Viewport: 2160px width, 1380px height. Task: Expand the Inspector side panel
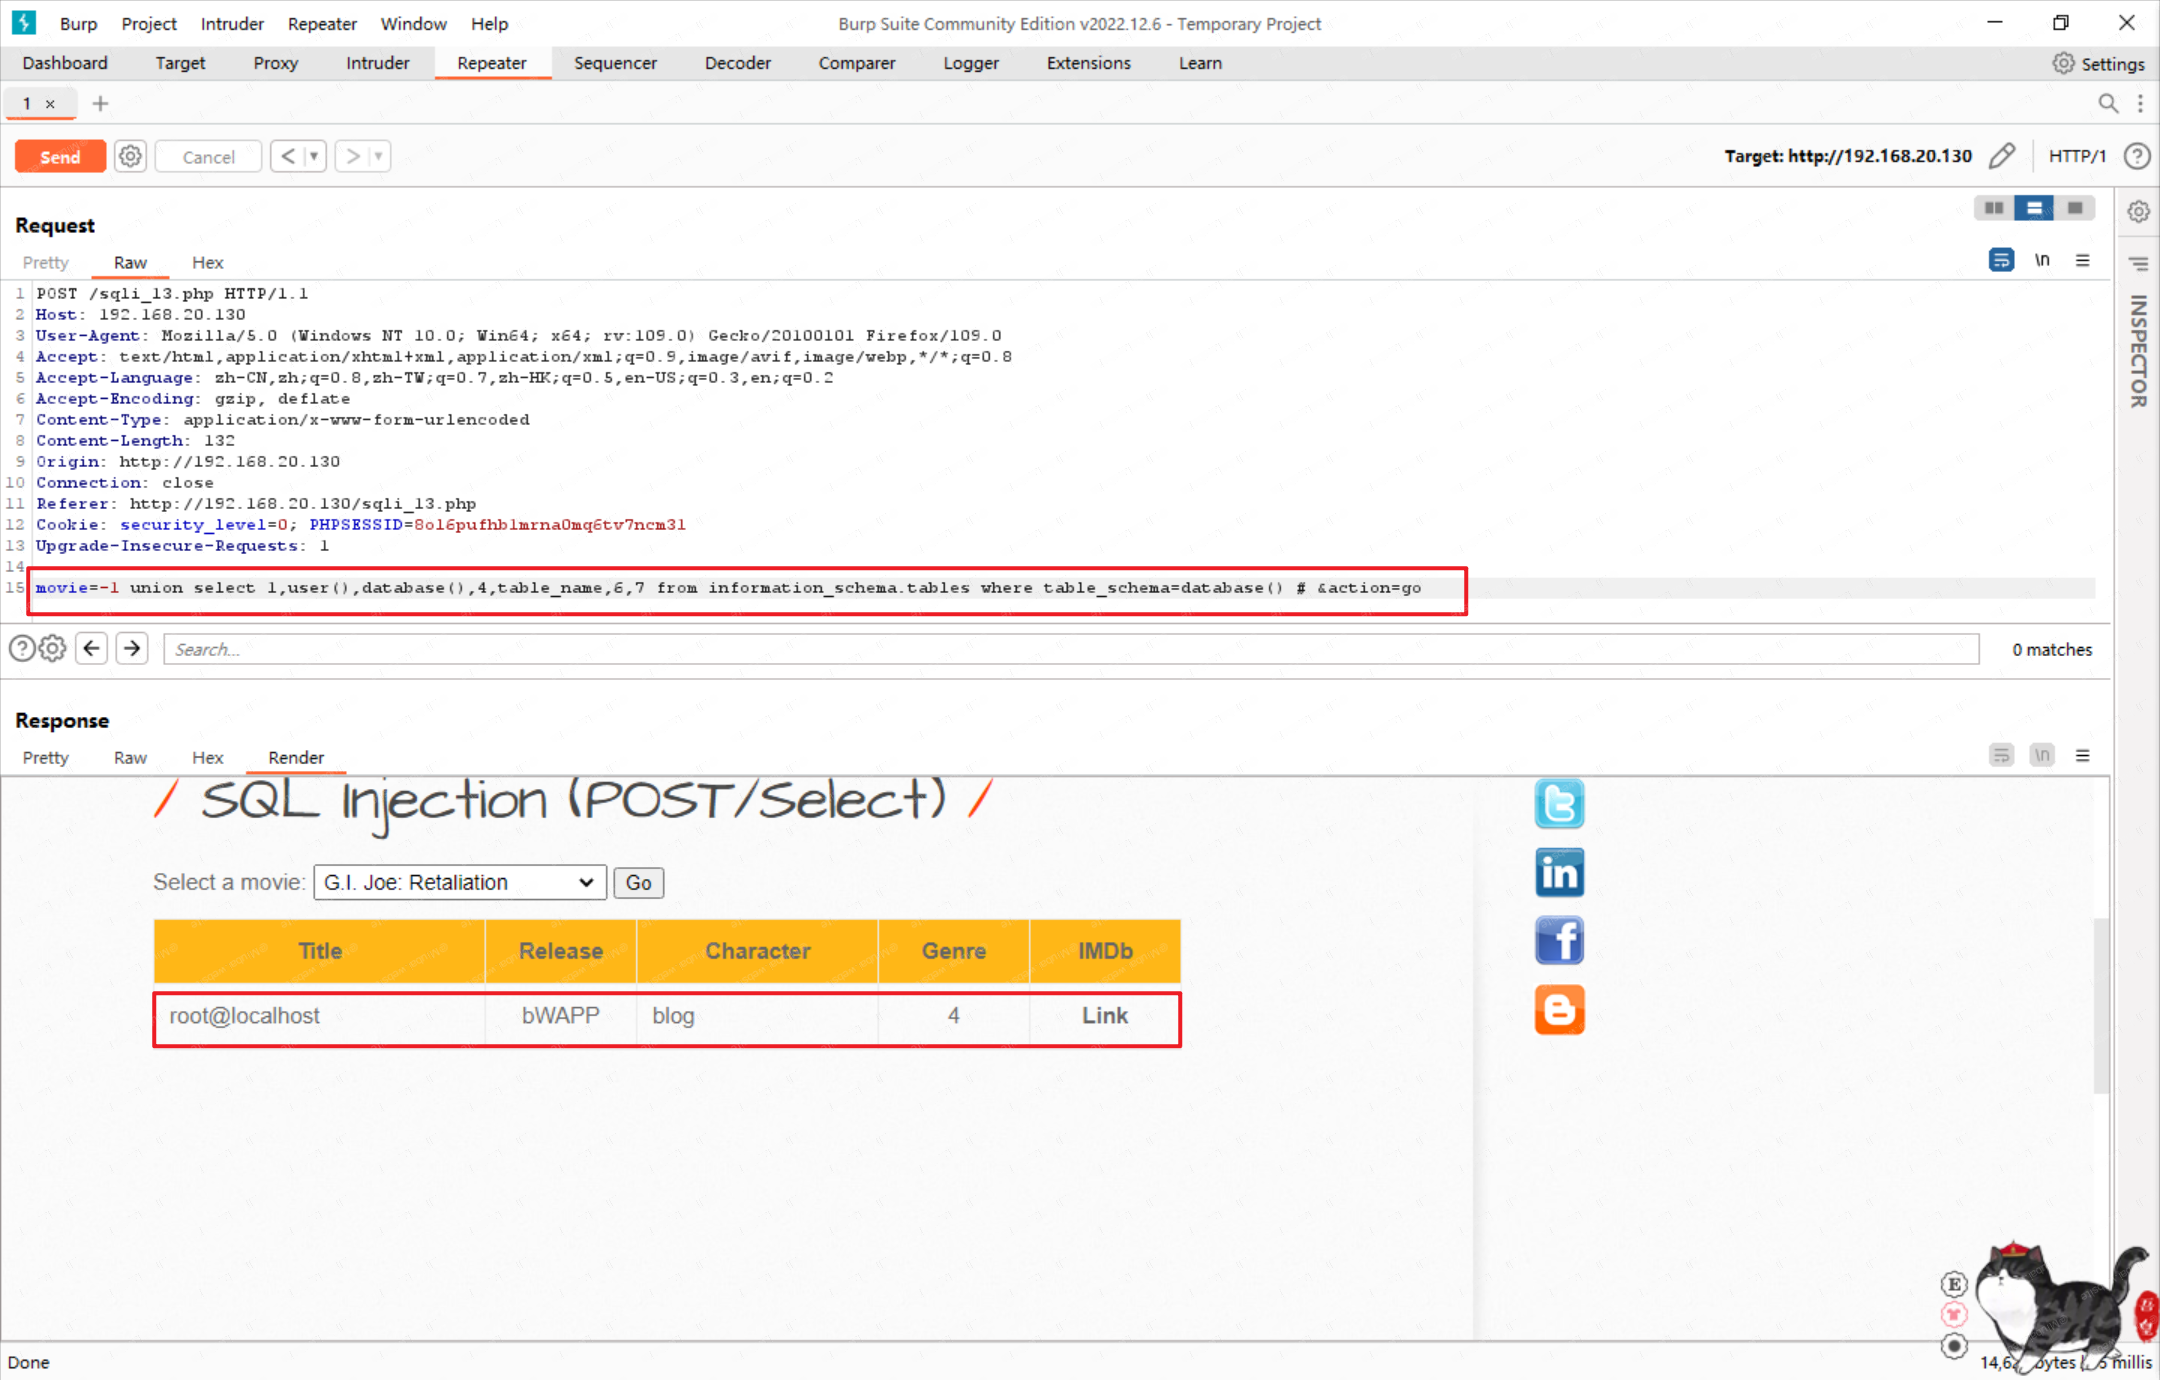click(2138, 351)
